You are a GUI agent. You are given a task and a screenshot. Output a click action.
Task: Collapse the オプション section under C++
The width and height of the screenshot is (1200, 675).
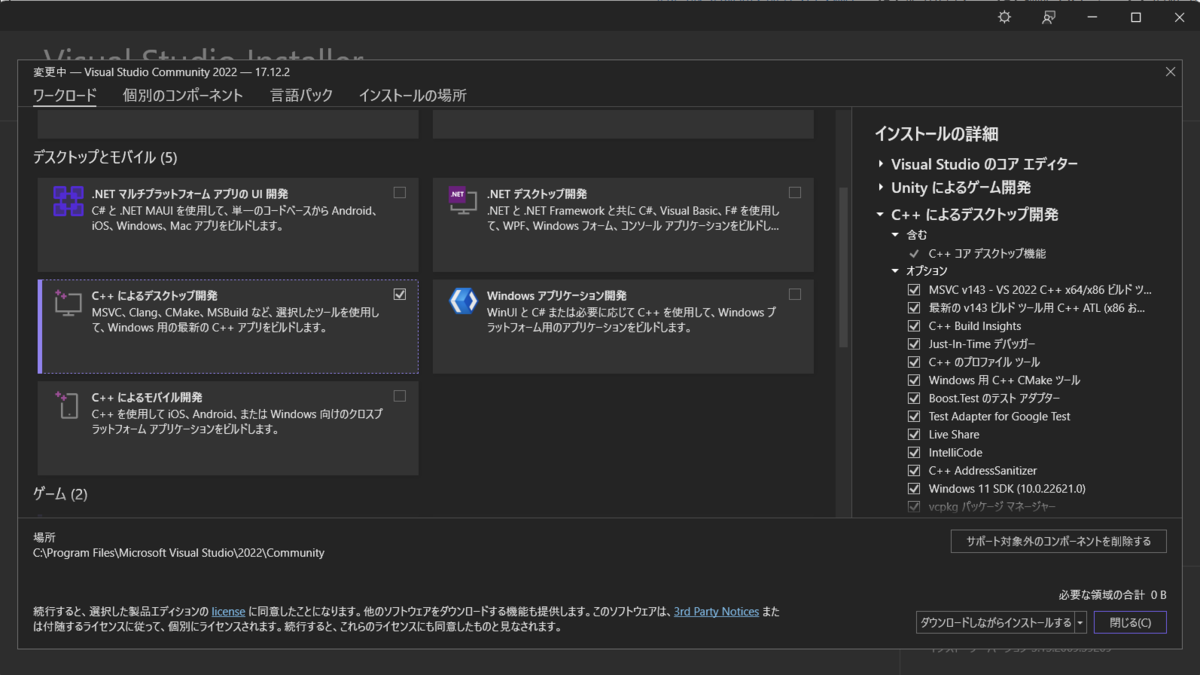tap(894, 270)
